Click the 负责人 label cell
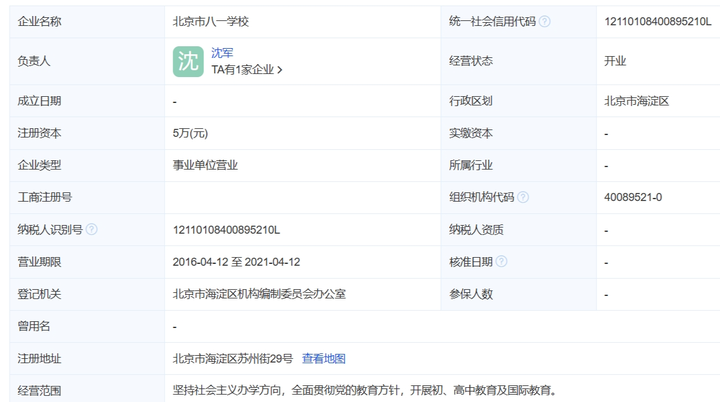The image size is (720, 402). point(87,61)
